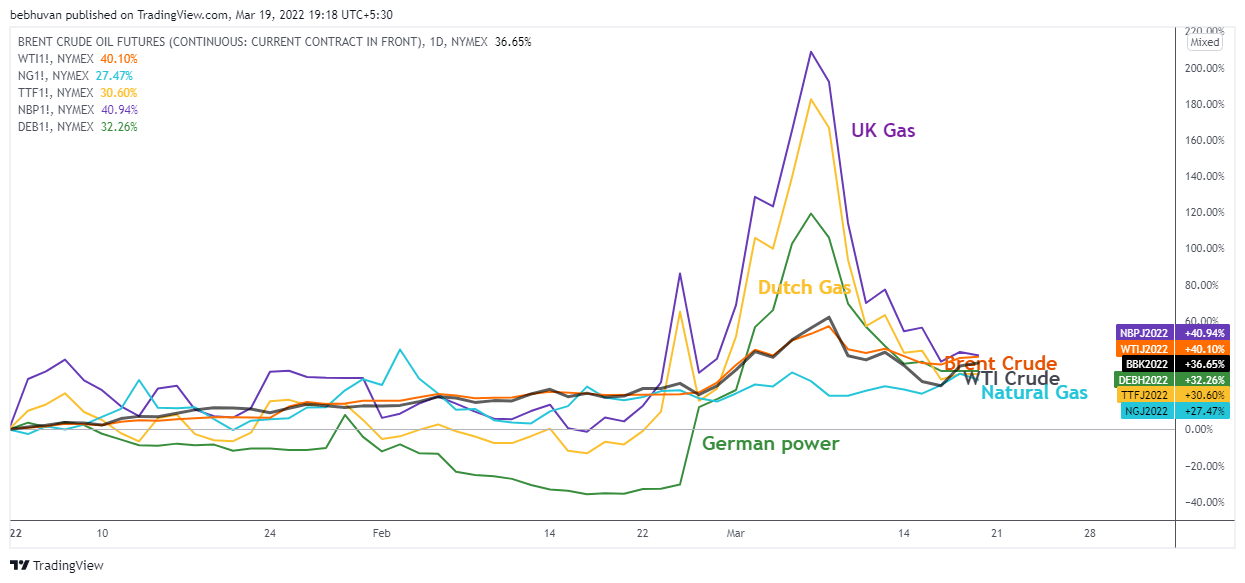Select NG1! NYMEX legend entry

click(75, 76)
